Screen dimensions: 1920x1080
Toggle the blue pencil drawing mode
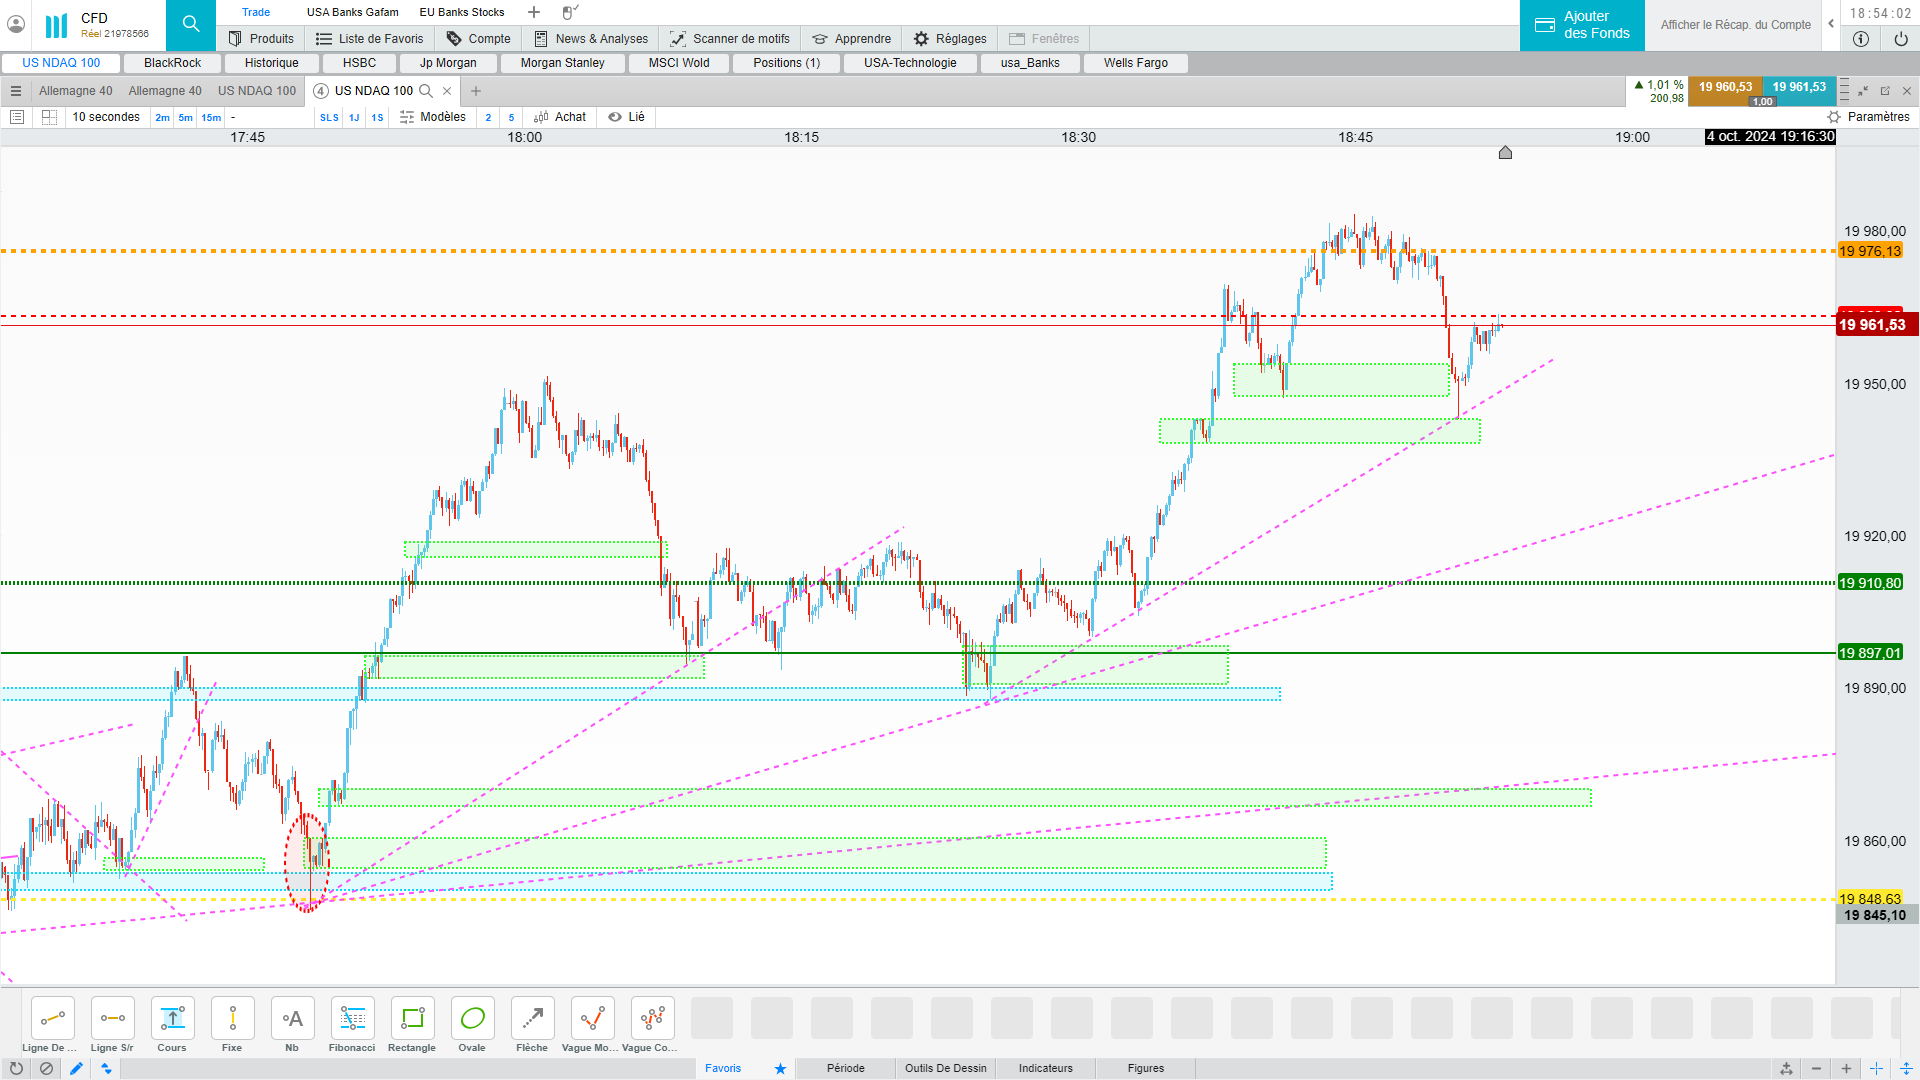76,1069
